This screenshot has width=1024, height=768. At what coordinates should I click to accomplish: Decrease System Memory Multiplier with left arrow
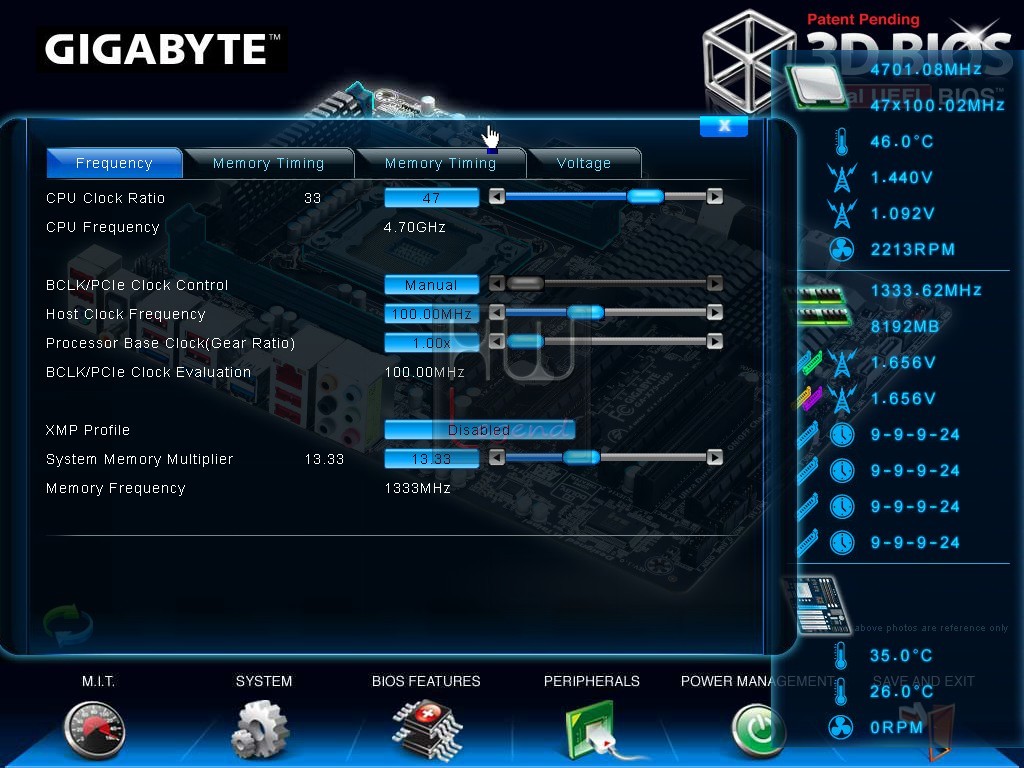pyautogui.click(x=497, y=458)
